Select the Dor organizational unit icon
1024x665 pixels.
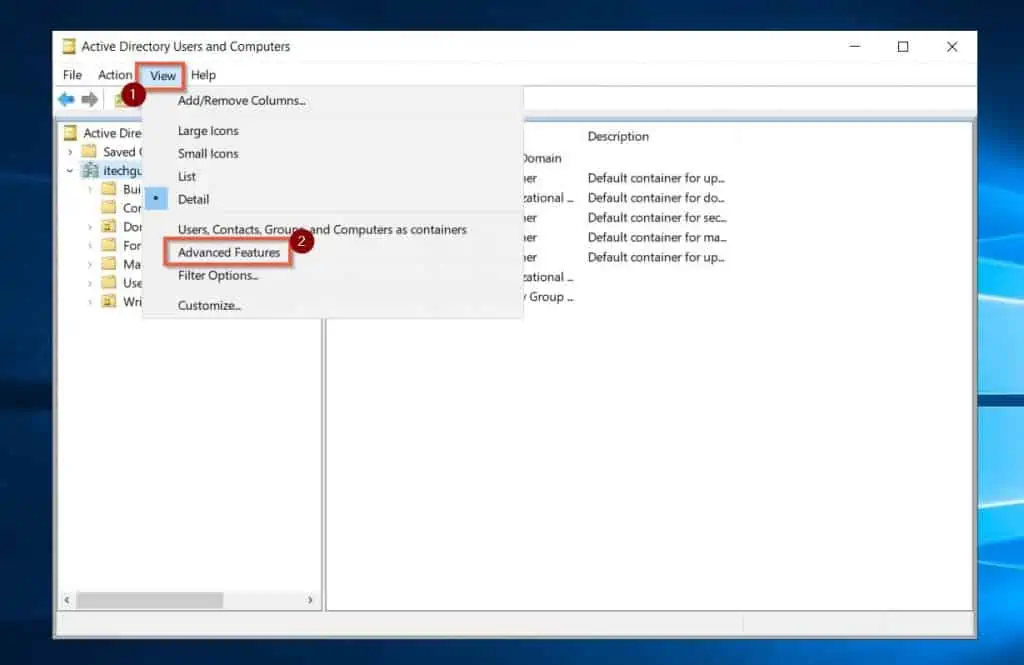point(109,227)
